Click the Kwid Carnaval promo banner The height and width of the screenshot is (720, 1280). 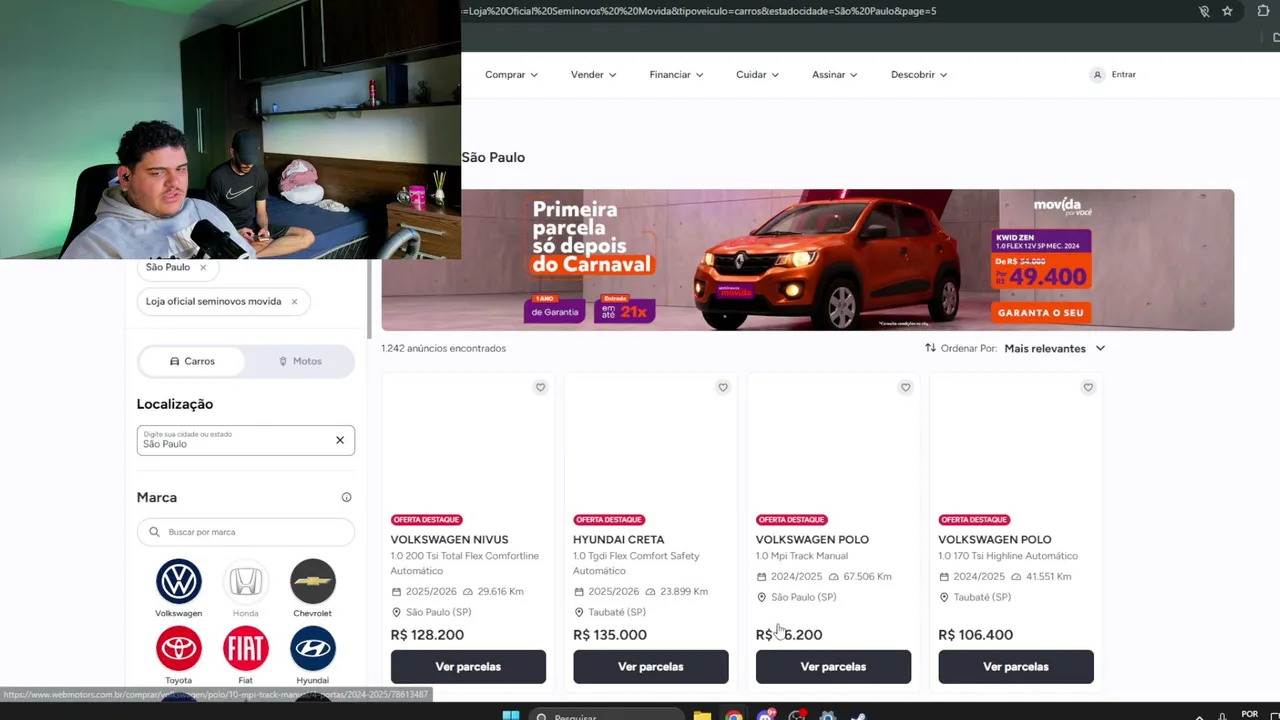coord(807,260)
